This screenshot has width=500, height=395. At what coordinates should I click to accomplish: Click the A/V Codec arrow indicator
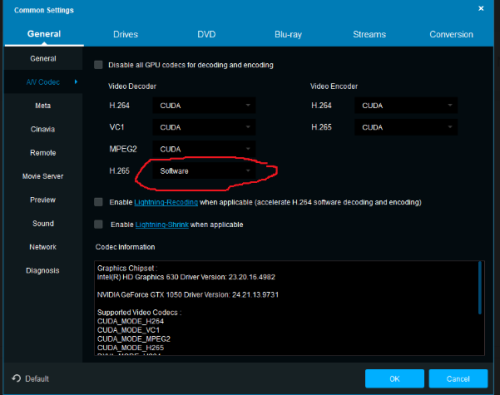[76, 82]
